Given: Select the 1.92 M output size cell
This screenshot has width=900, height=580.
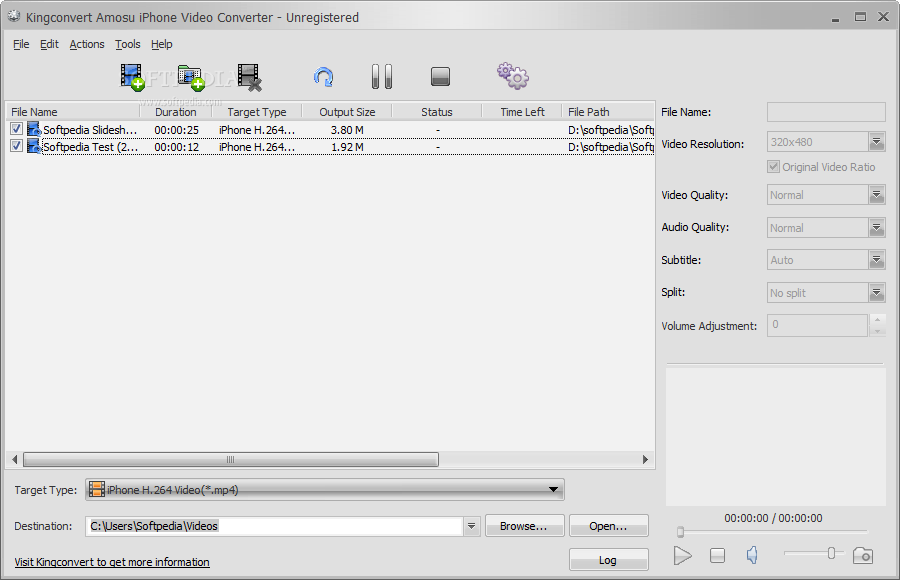Looking at the screenshot, I should tap(347, 147).
